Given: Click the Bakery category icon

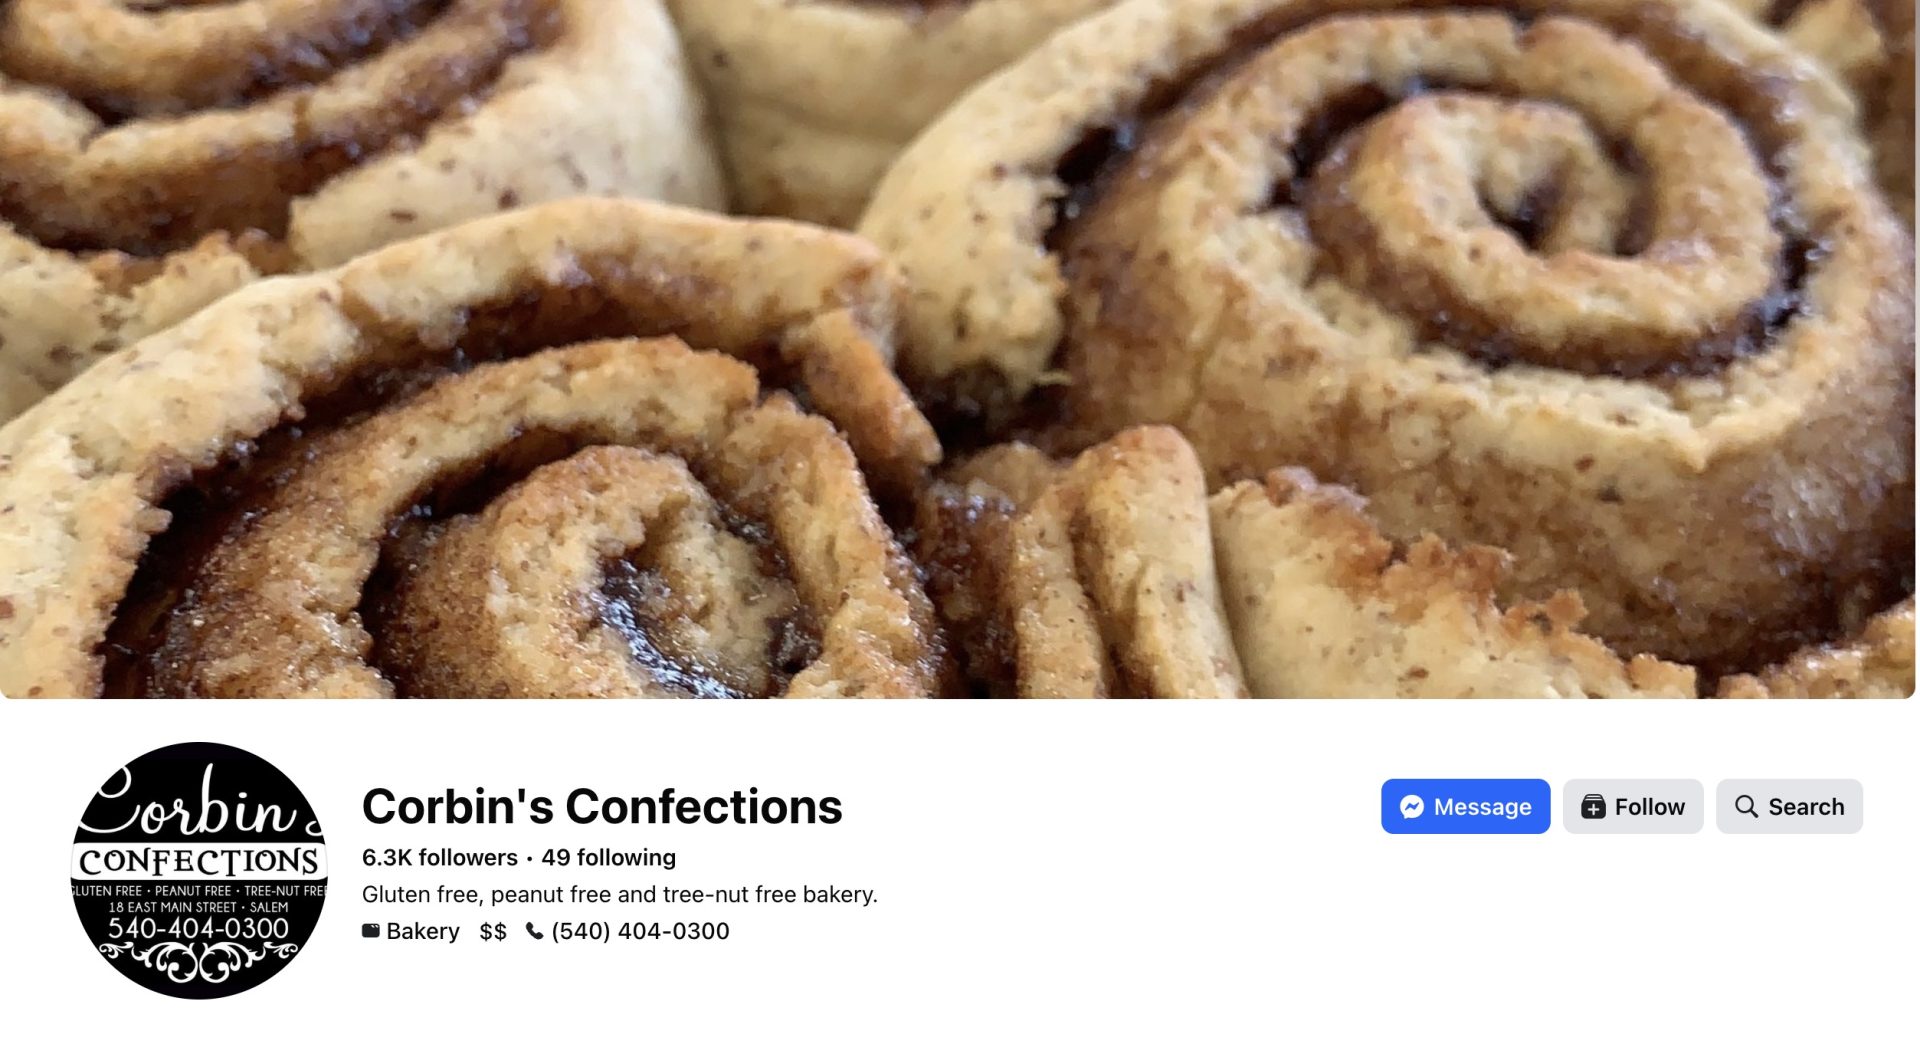Looking at the screenshot, I should pyautogui.click(x=371, y=931).
